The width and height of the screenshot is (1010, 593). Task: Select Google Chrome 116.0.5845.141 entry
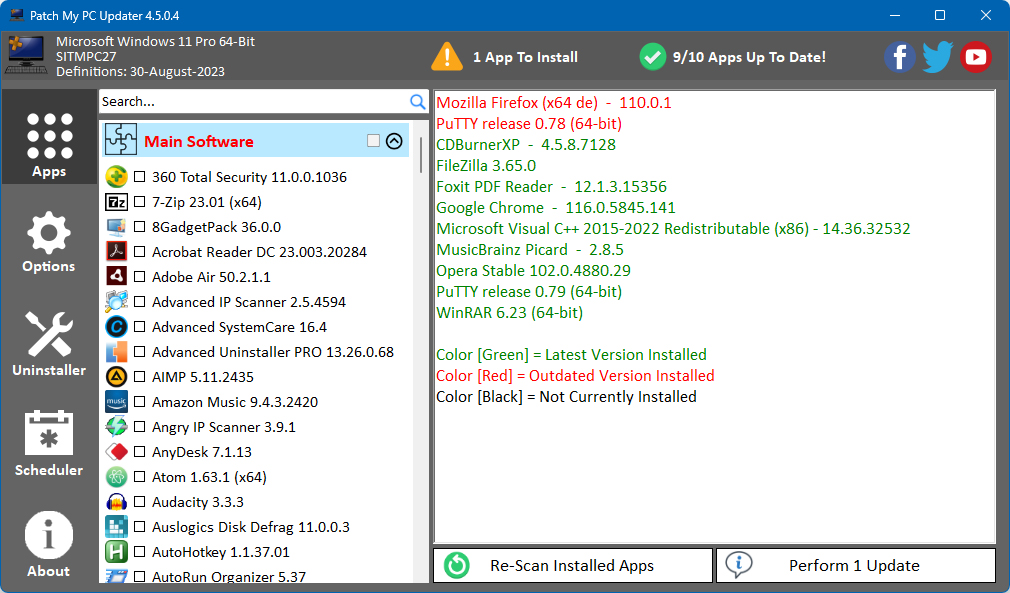click(556, 208)
